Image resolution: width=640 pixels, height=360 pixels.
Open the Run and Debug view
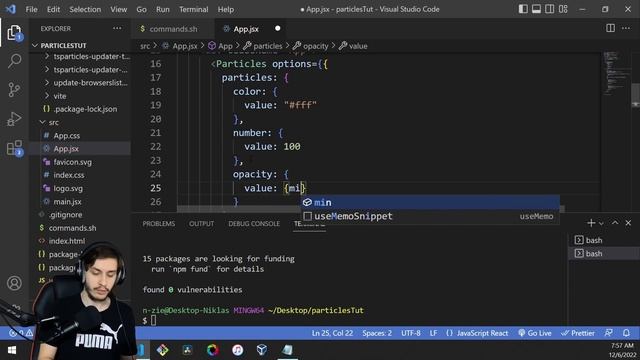[14, 119]
